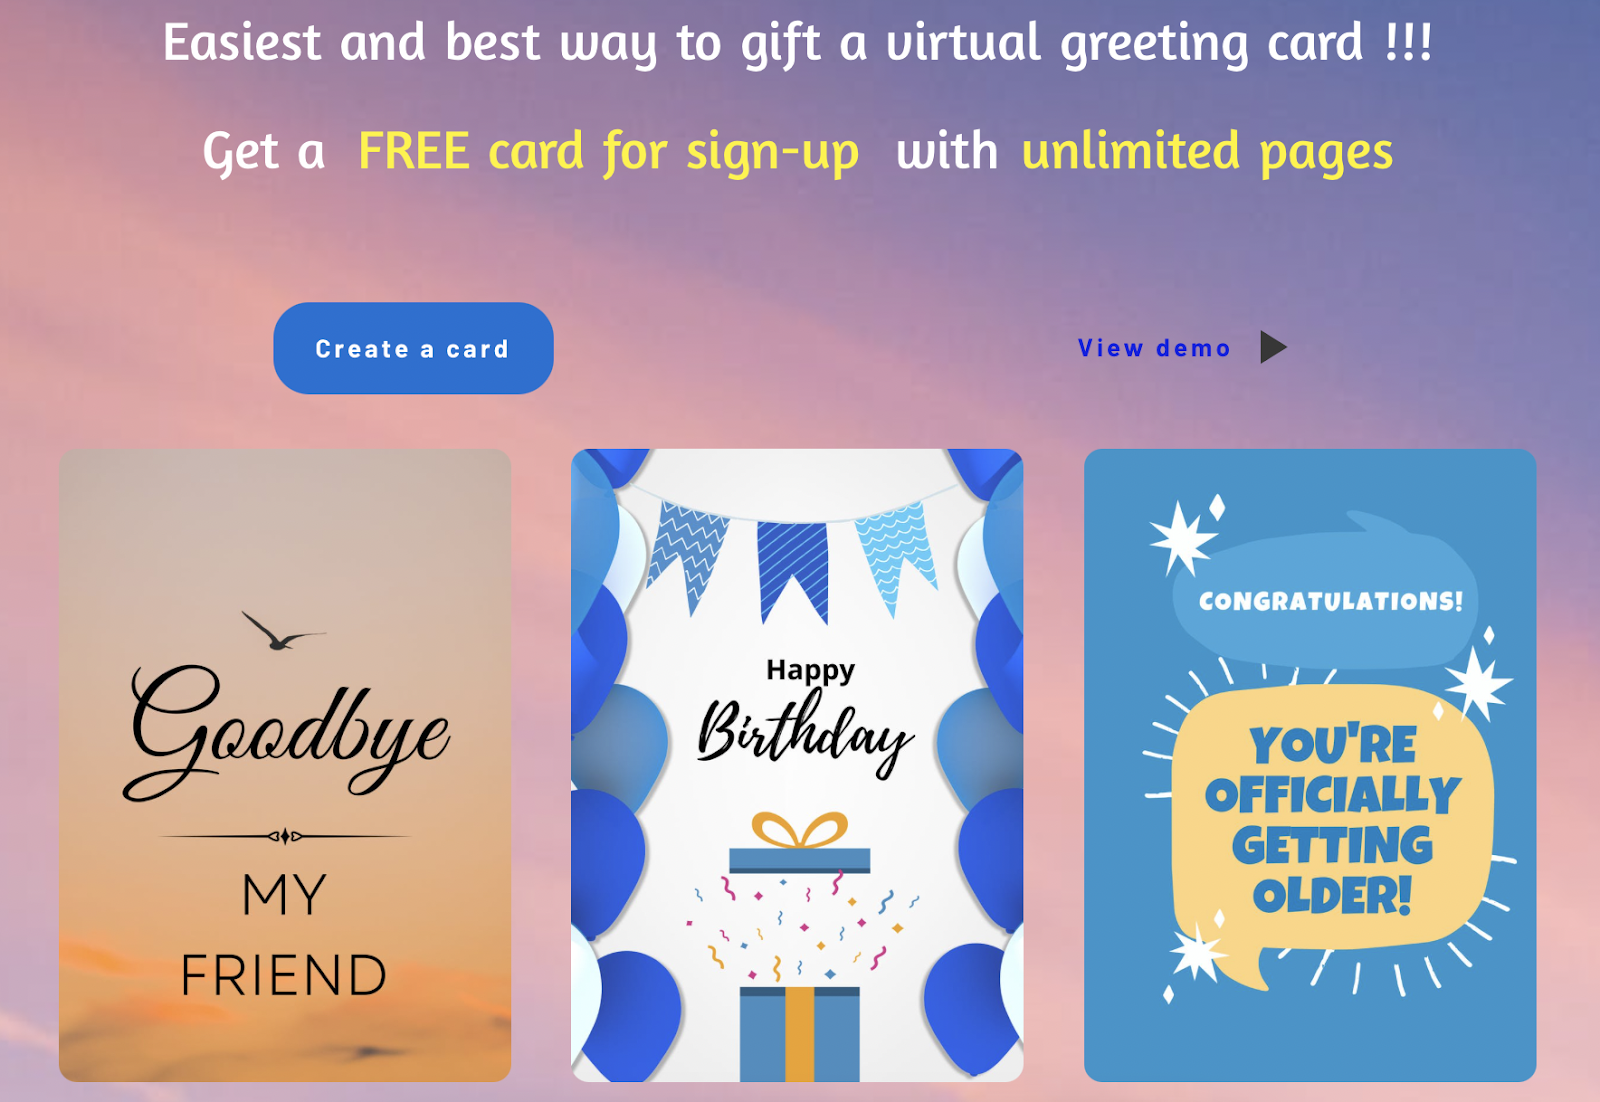Select the Goodbye My Friend card thumbnail
Screen dimensions: 1600x1102
click(285, 765)
